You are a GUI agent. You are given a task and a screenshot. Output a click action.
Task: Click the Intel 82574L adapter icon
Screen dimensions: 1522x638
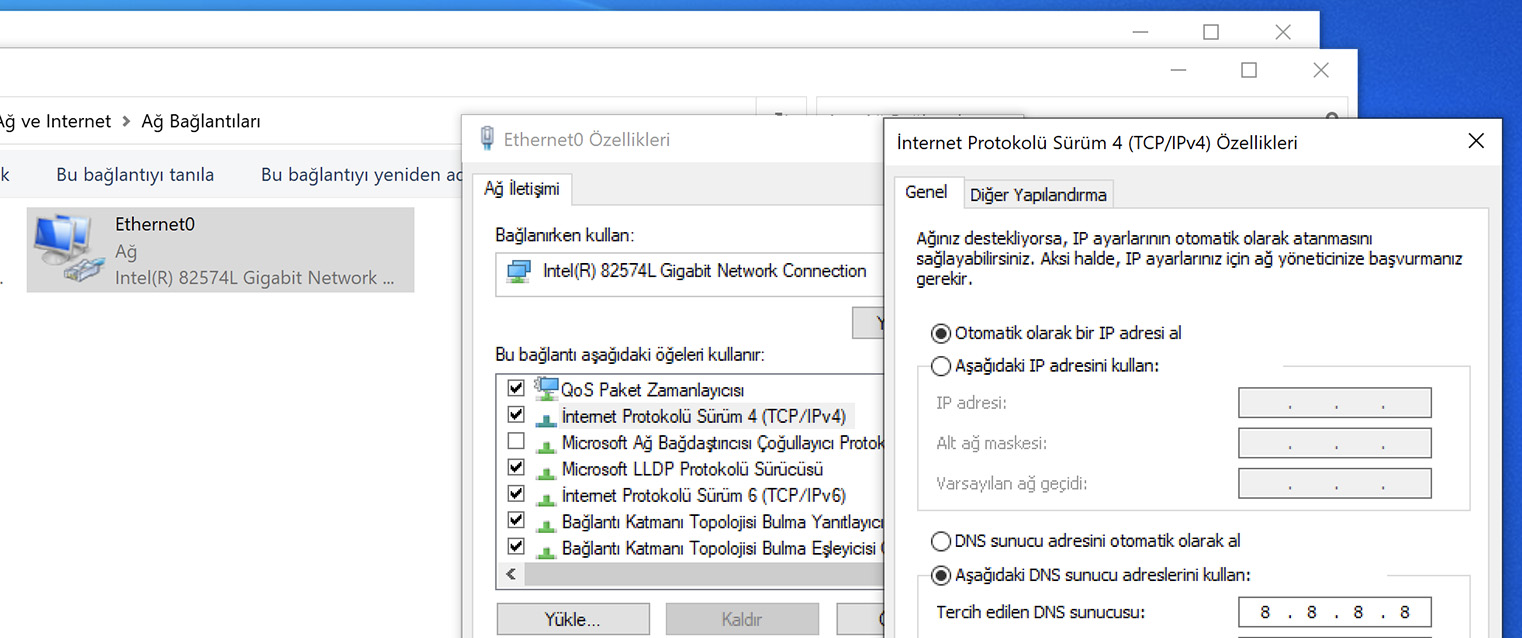pos(519,271)
